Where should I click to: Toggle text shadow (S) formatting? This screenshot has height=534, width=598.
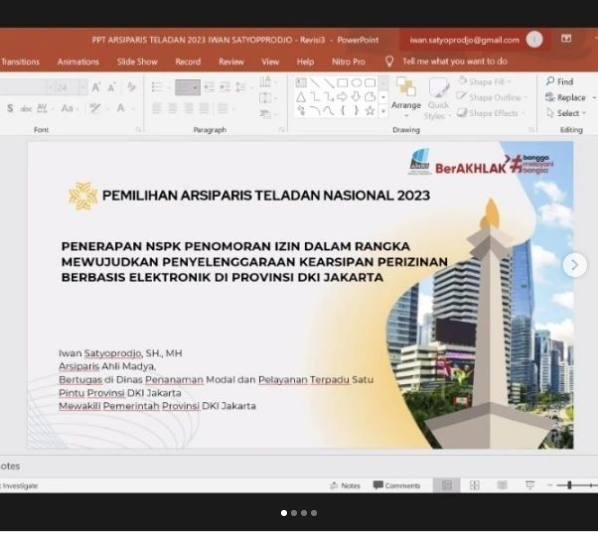[10, 108]
